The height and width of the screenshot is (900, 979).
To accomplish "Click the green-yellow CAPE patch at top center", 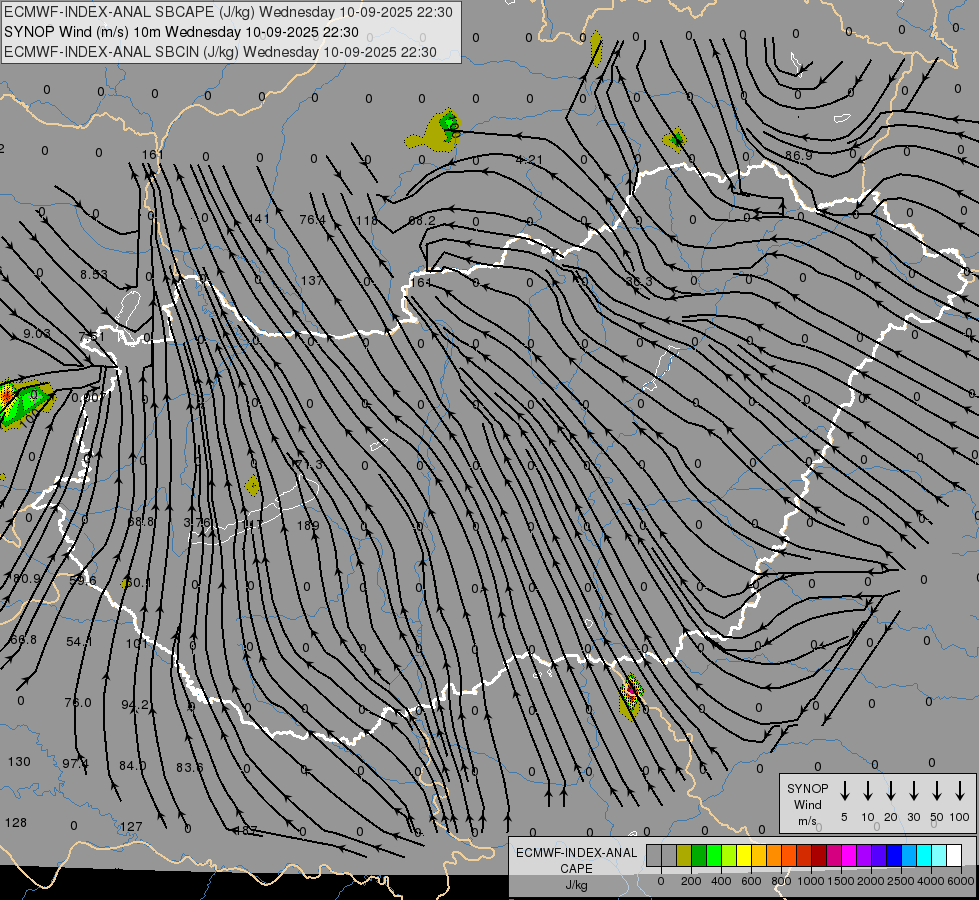I will [437, 131].
